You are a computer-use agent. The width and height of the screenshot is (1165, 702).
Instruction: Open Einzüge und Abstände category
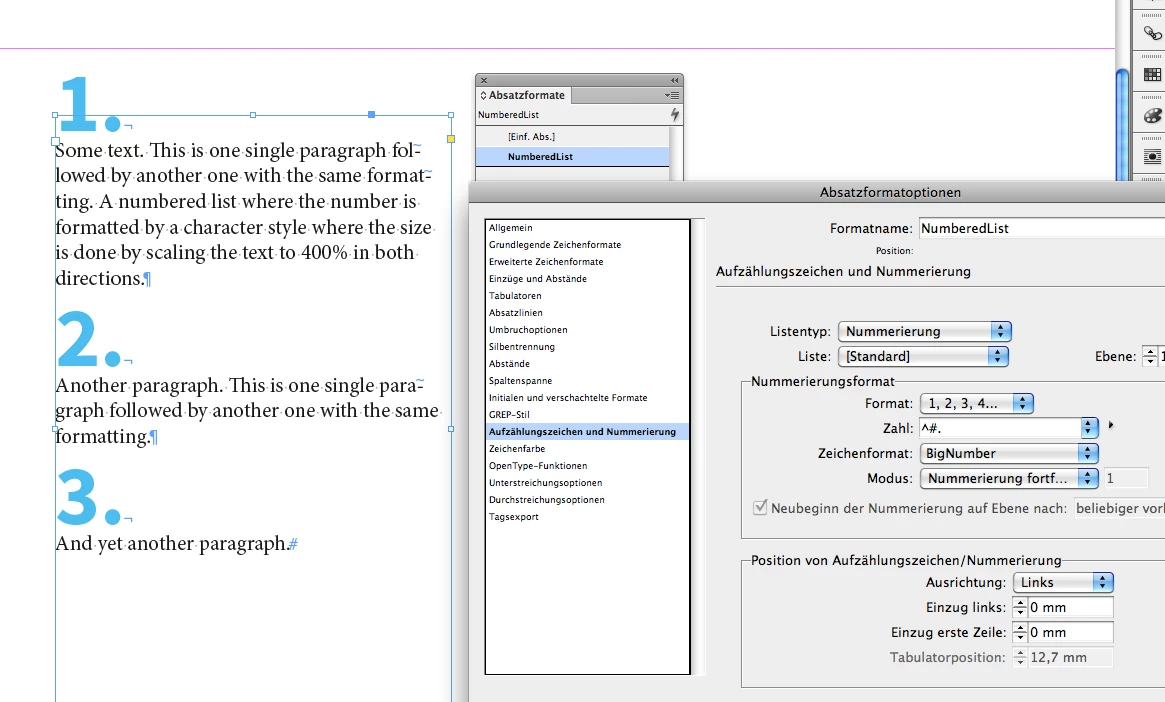tap(587, 279)
